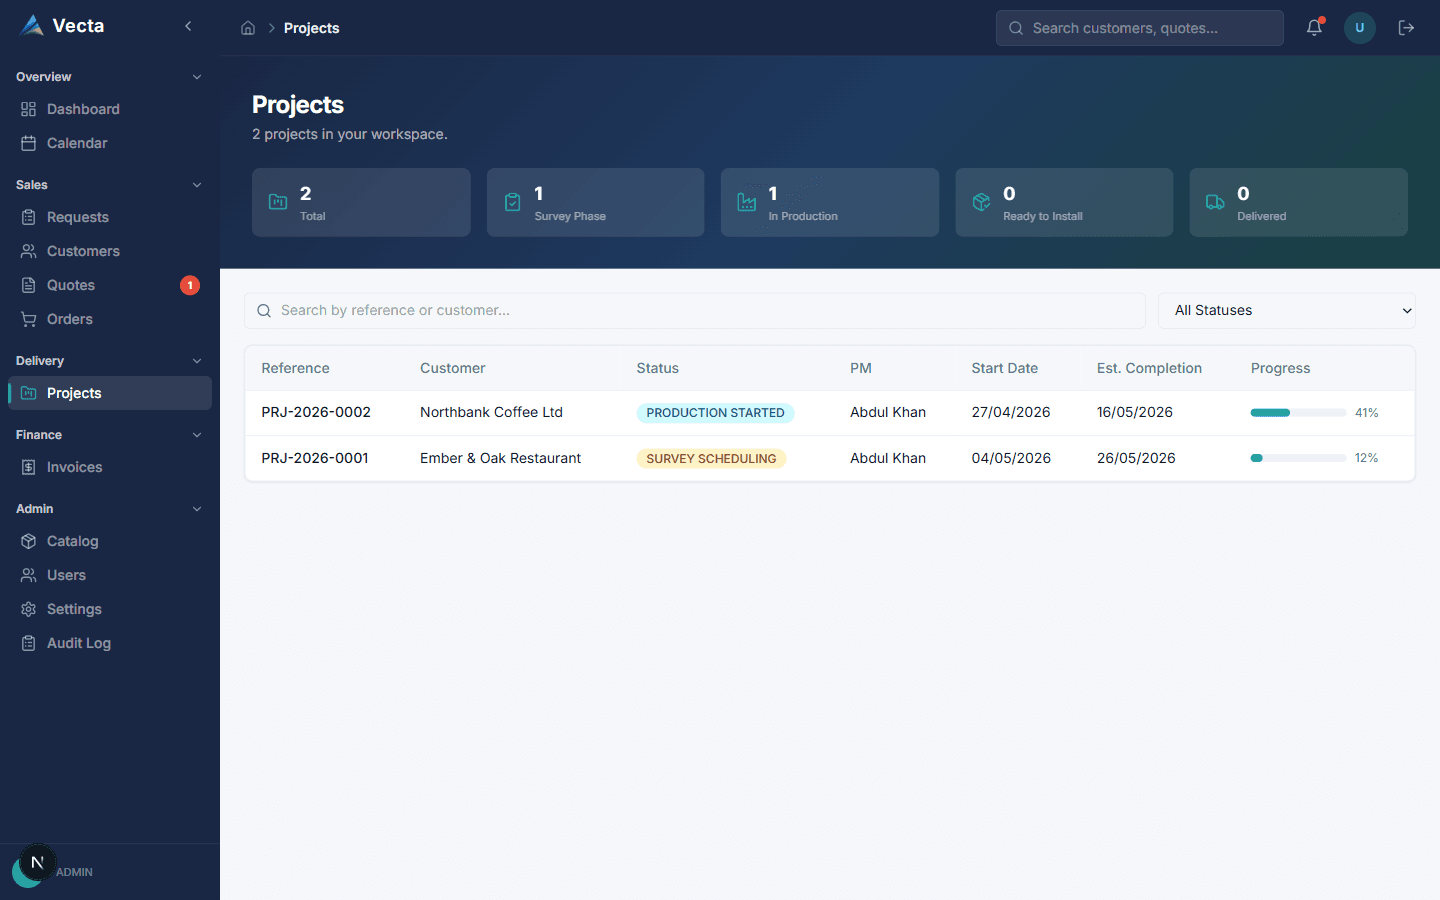
Task: Click the Est. Completion column header
Action: point(1149,368)
